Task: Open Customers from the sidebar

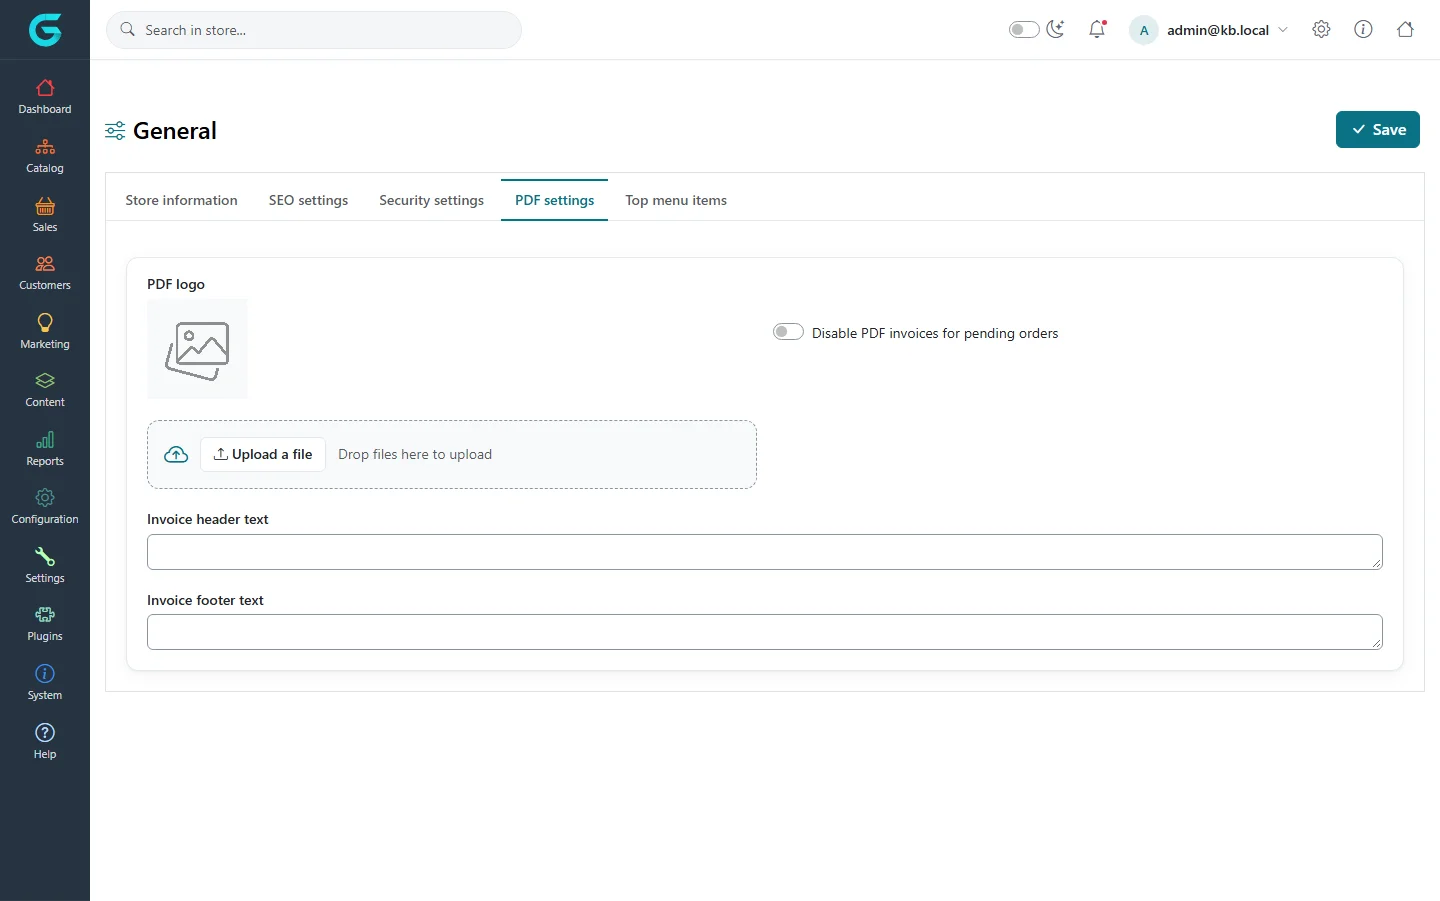Action: coord(45,273)
